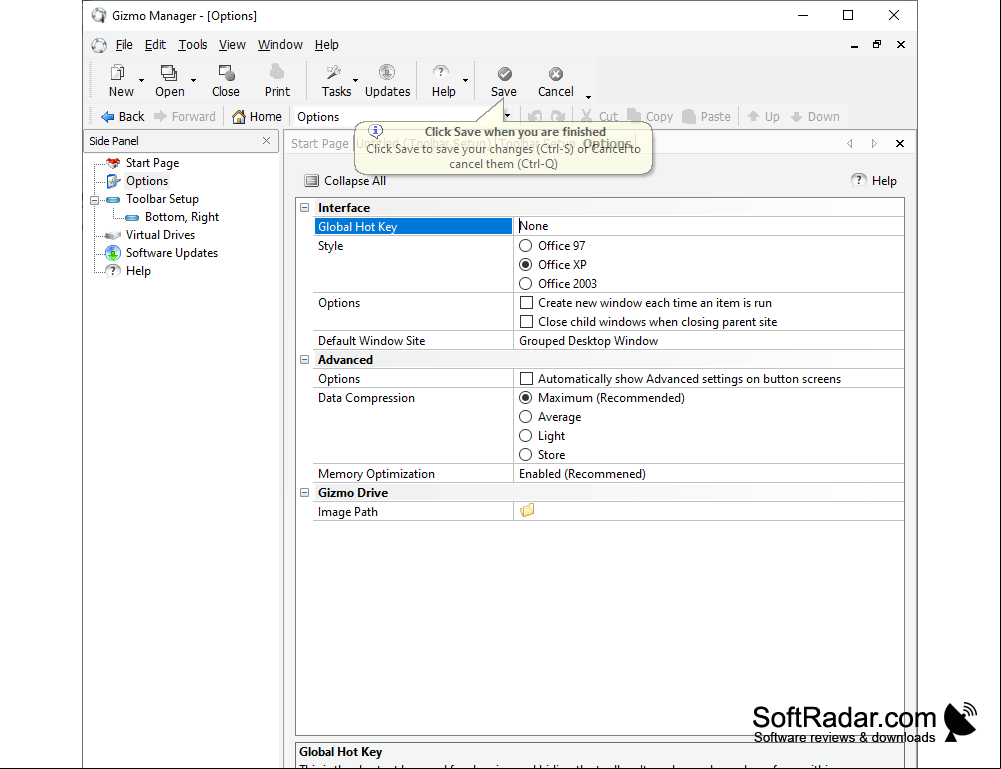Open the Tasks dropdown arrow

[x=356, y=80]
